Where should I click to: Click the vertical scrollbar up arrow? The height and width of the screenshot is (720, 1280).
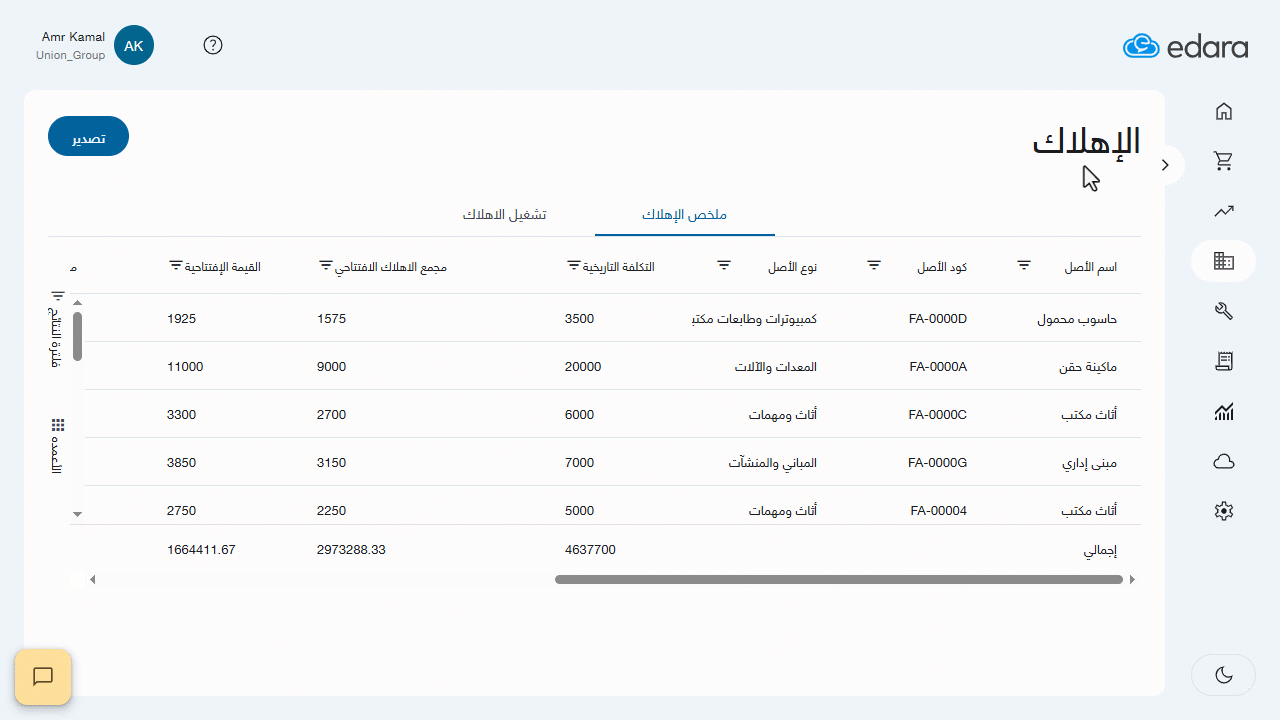coord(78,302)
